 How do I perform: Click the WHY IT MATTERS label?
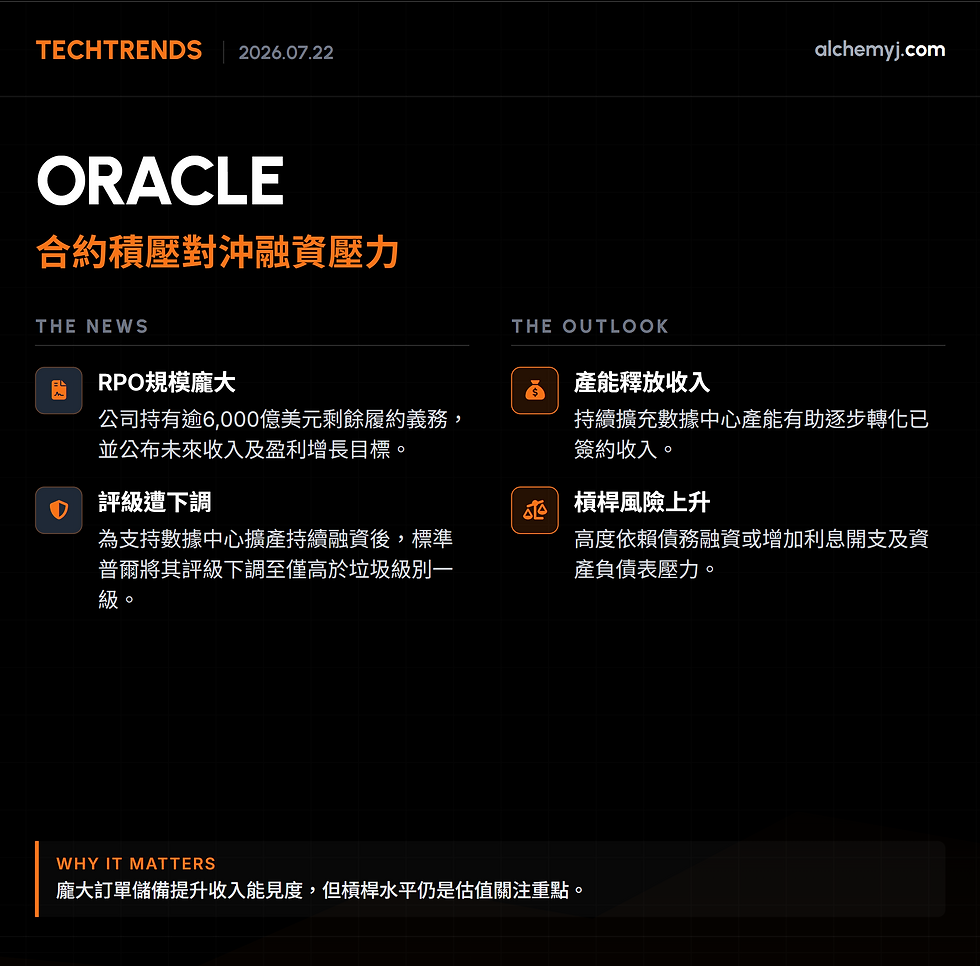click(x=136, y=864)
